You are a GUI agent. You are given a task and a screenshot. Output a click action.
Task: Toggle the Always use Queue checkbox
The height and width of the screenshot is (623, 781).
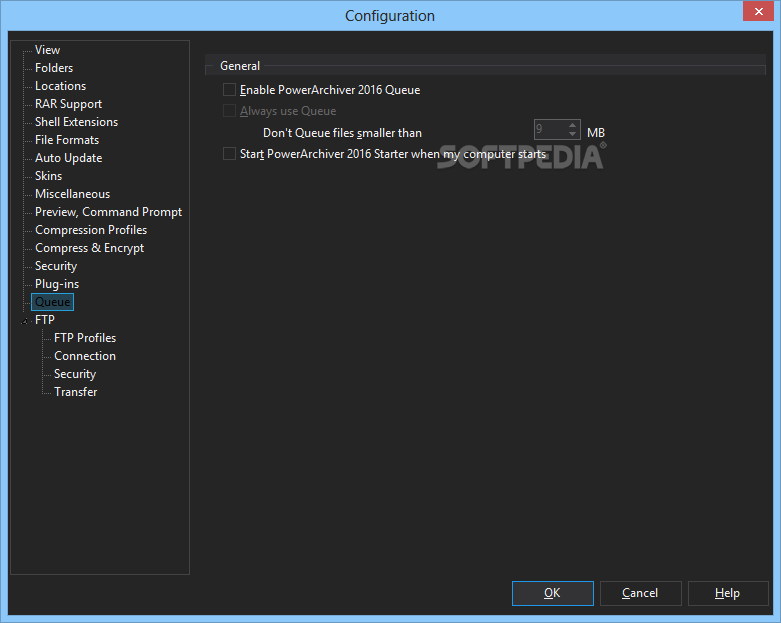coord(229,111)
